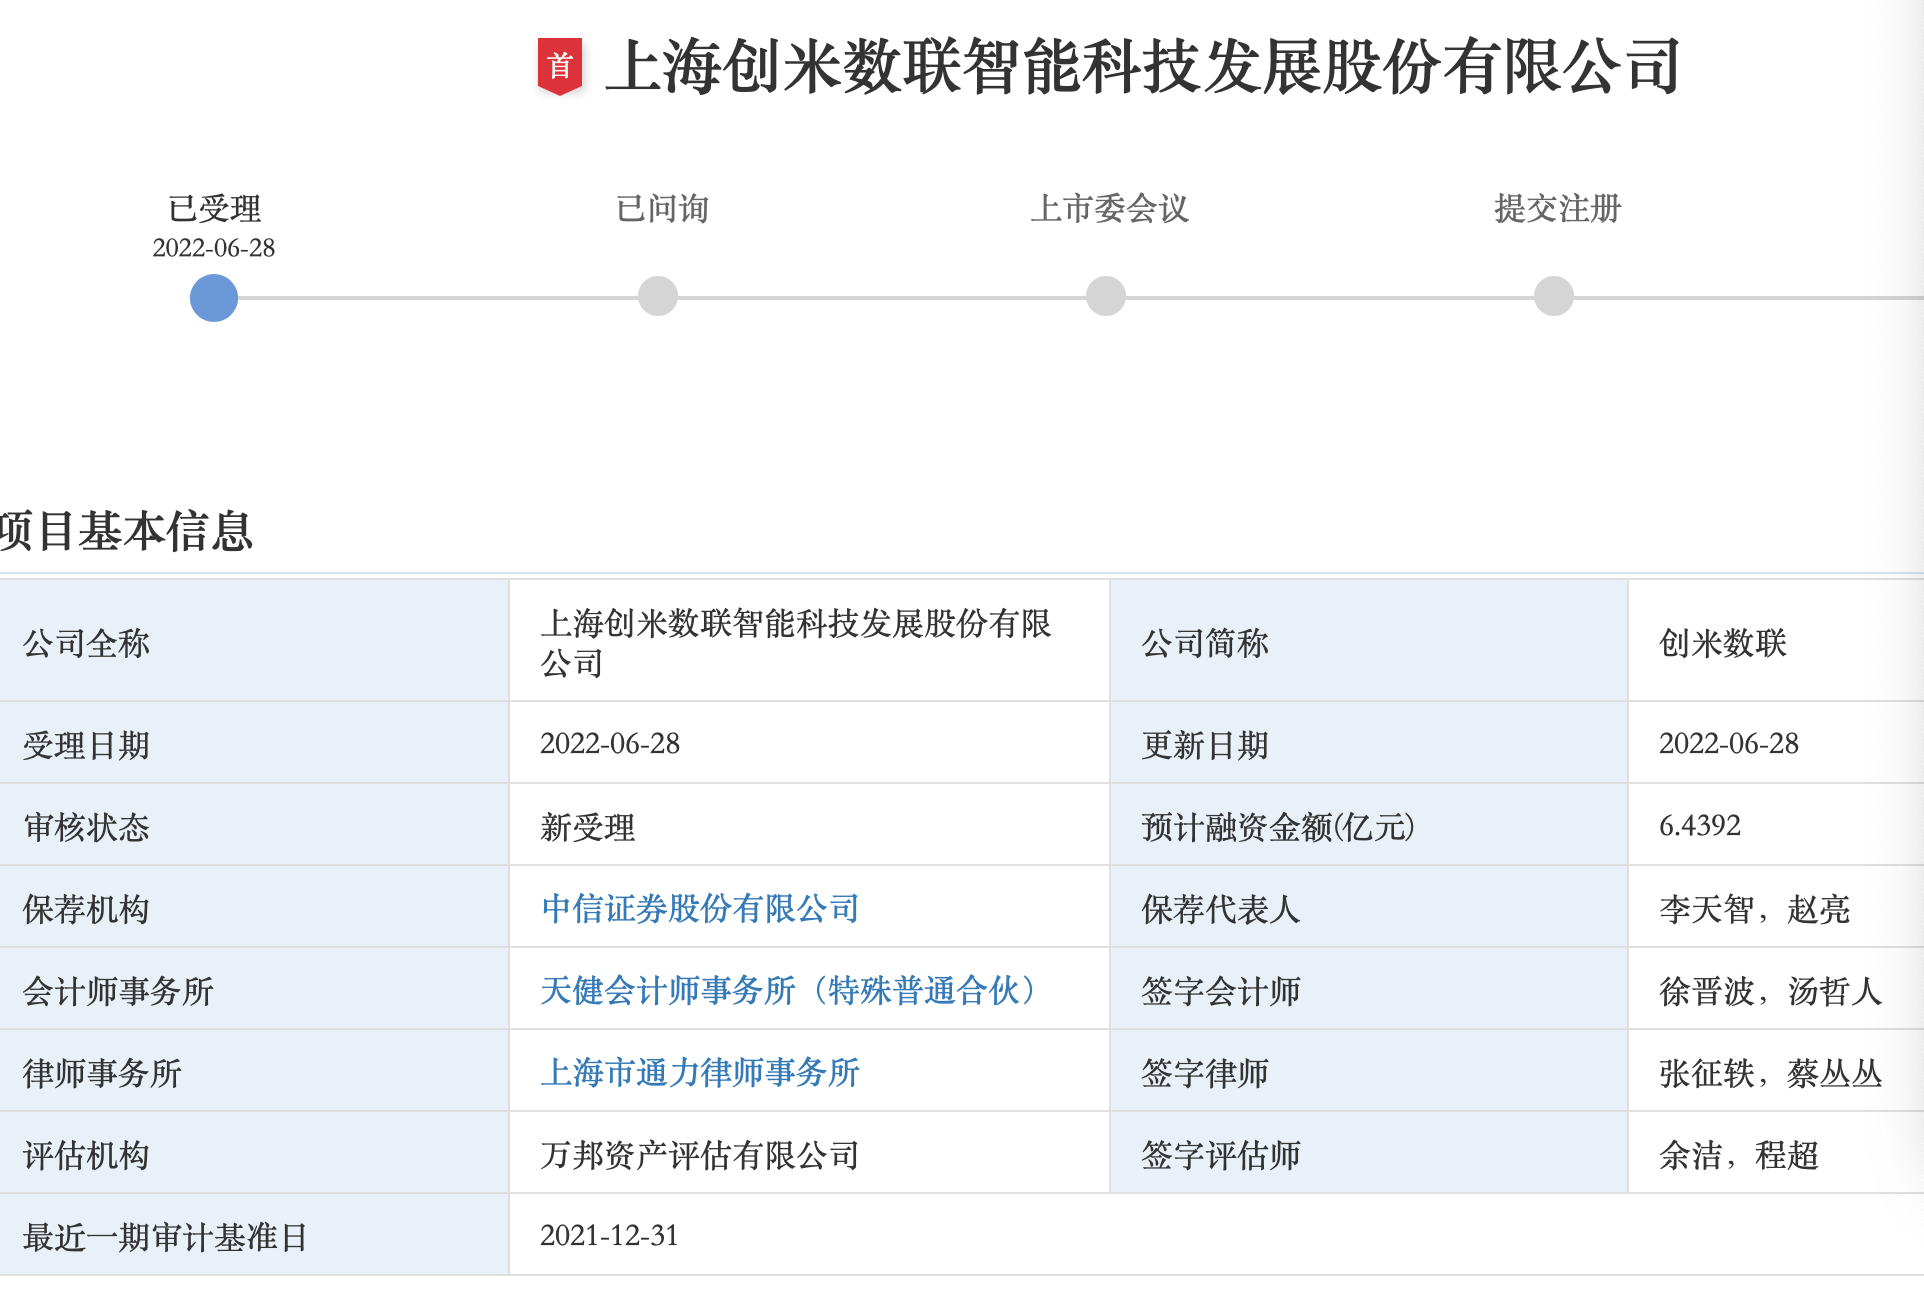This screenshot has width=1924, height=1304.
Task: Click the 签字评估师 label cell
Action: (1368, 1153)
